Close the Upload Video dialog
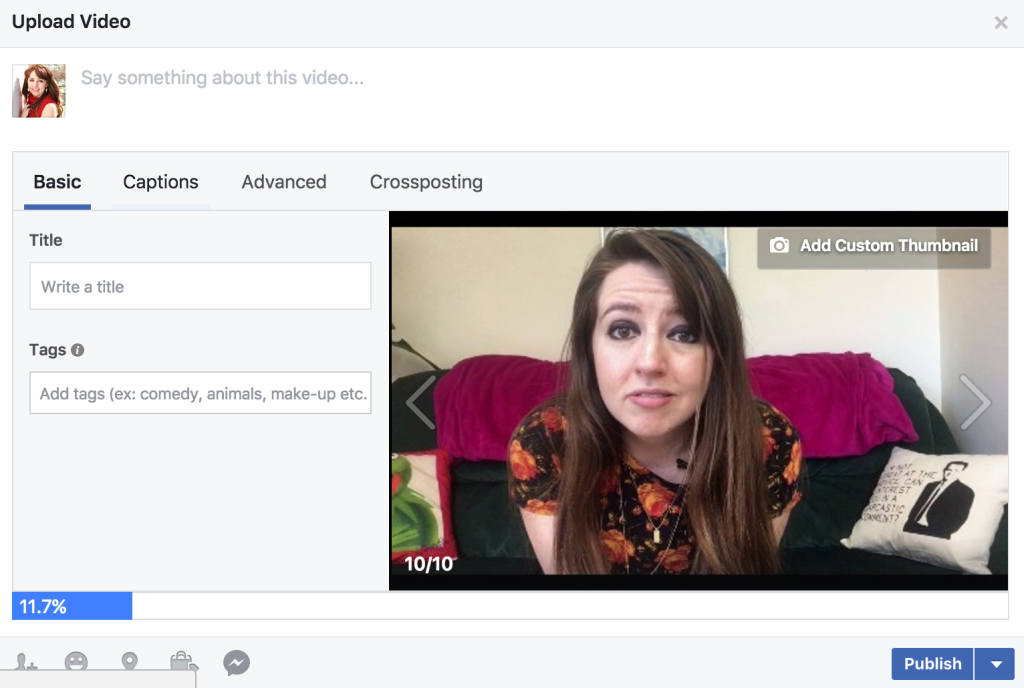The image size is (1024, 688). point(1001,21)
